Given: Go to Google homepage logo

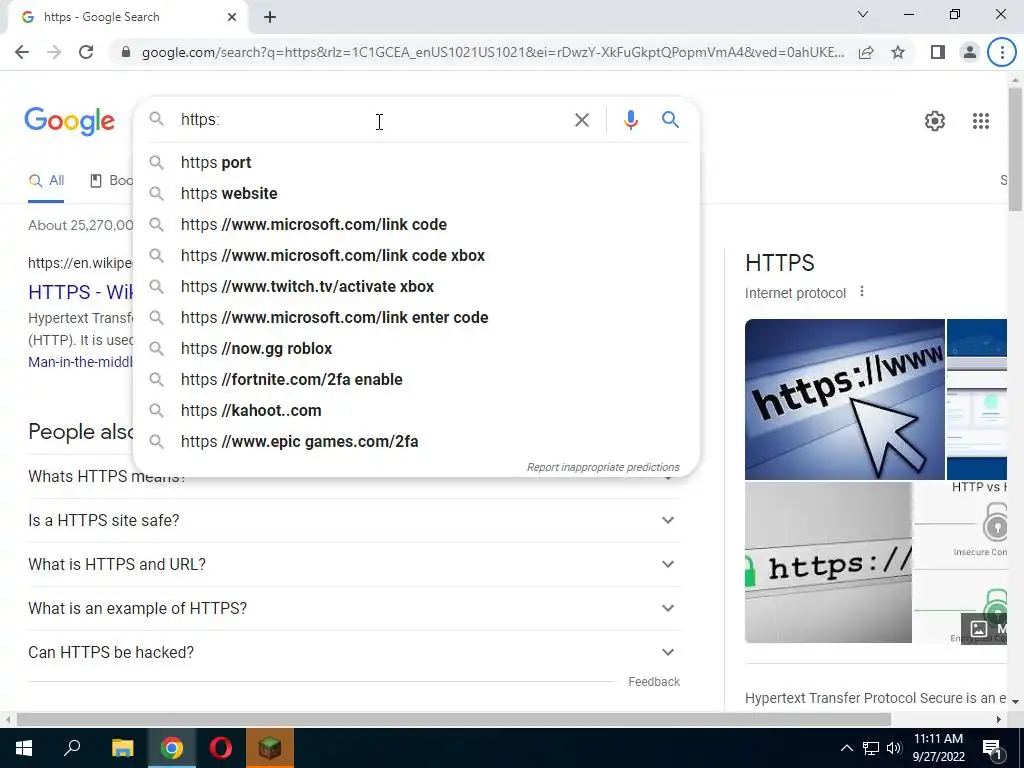Looking at the screenshot, I should (x=70, y=121).
